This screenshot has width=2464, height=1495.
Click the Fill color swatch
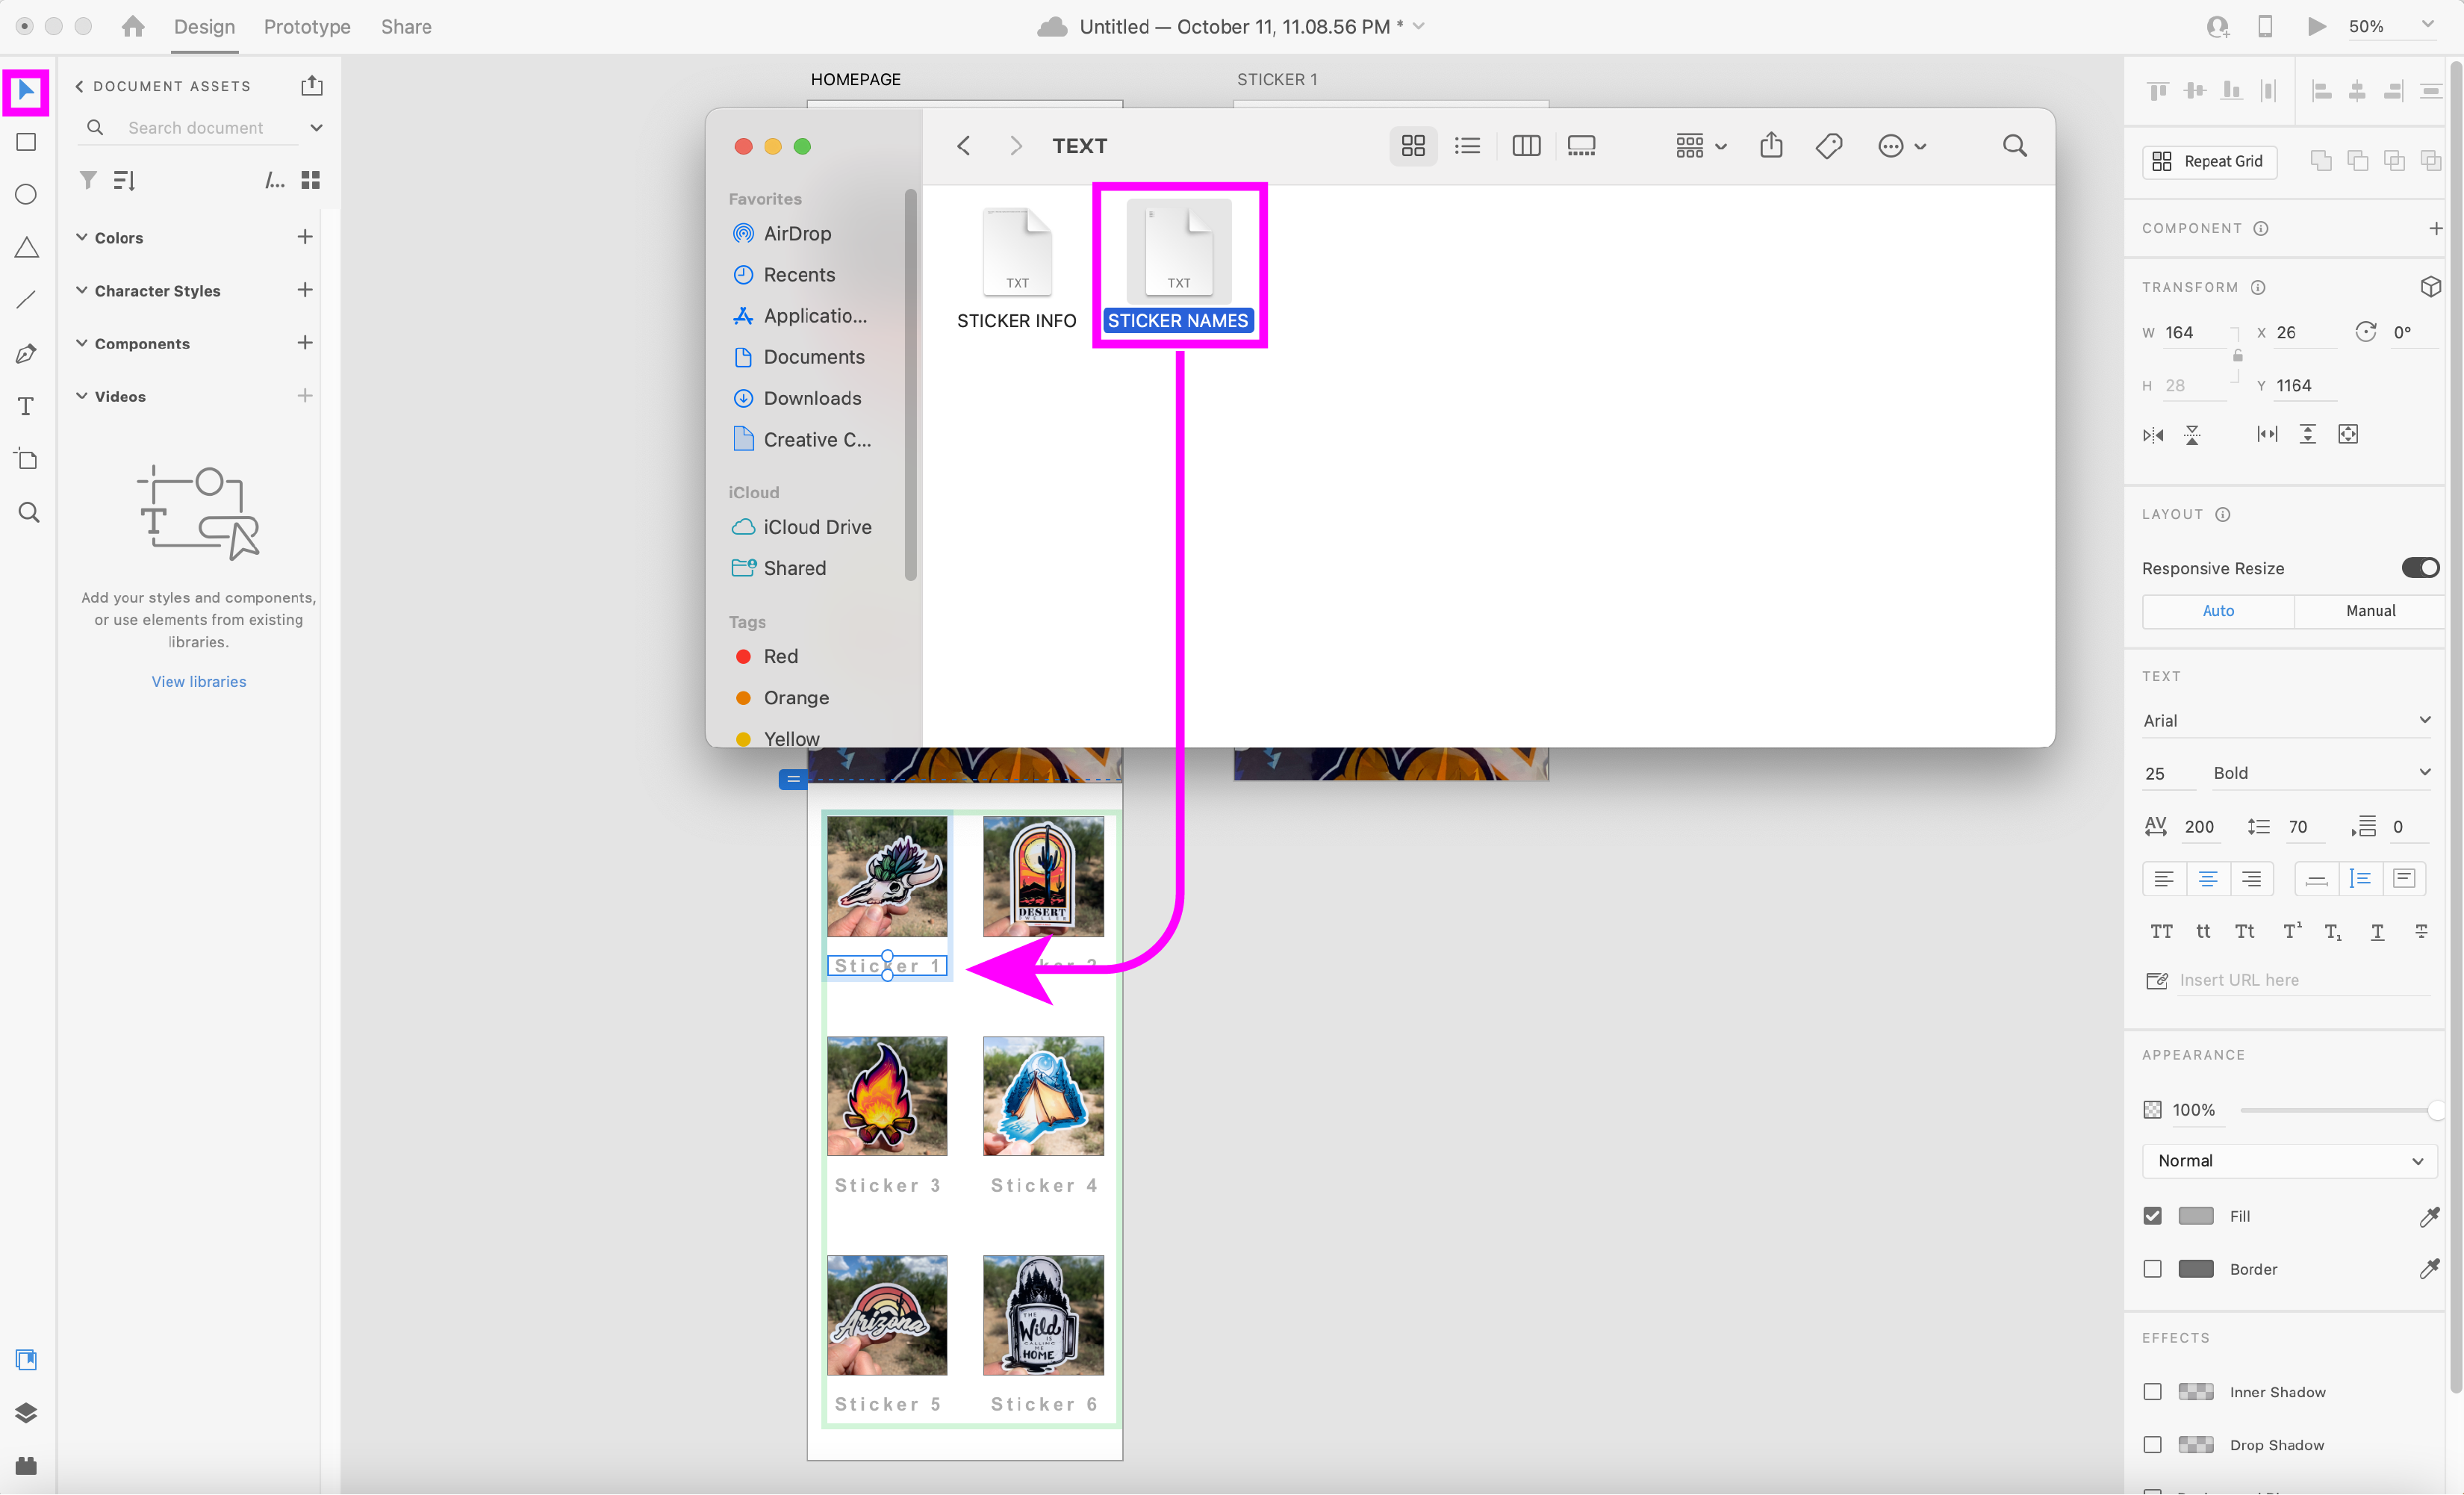tap(2195, 1215)
